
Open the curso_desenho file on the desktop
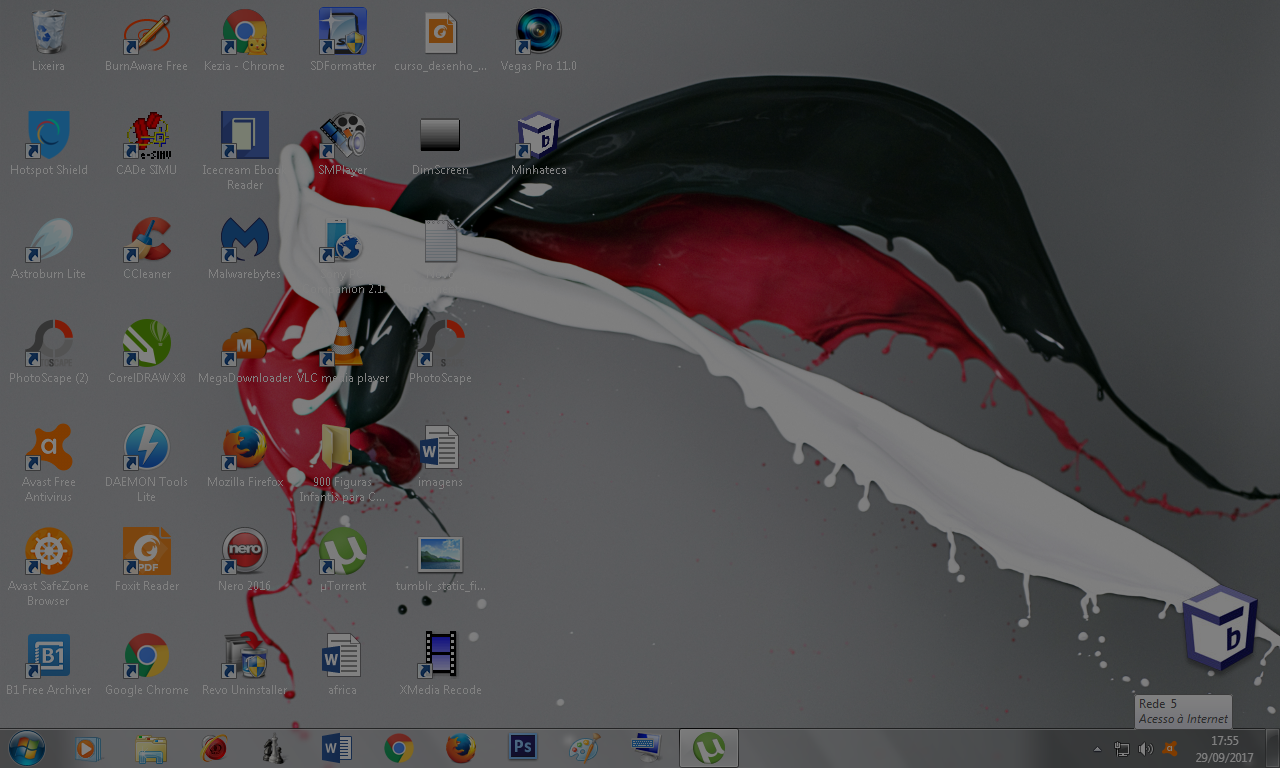(440, 40)
